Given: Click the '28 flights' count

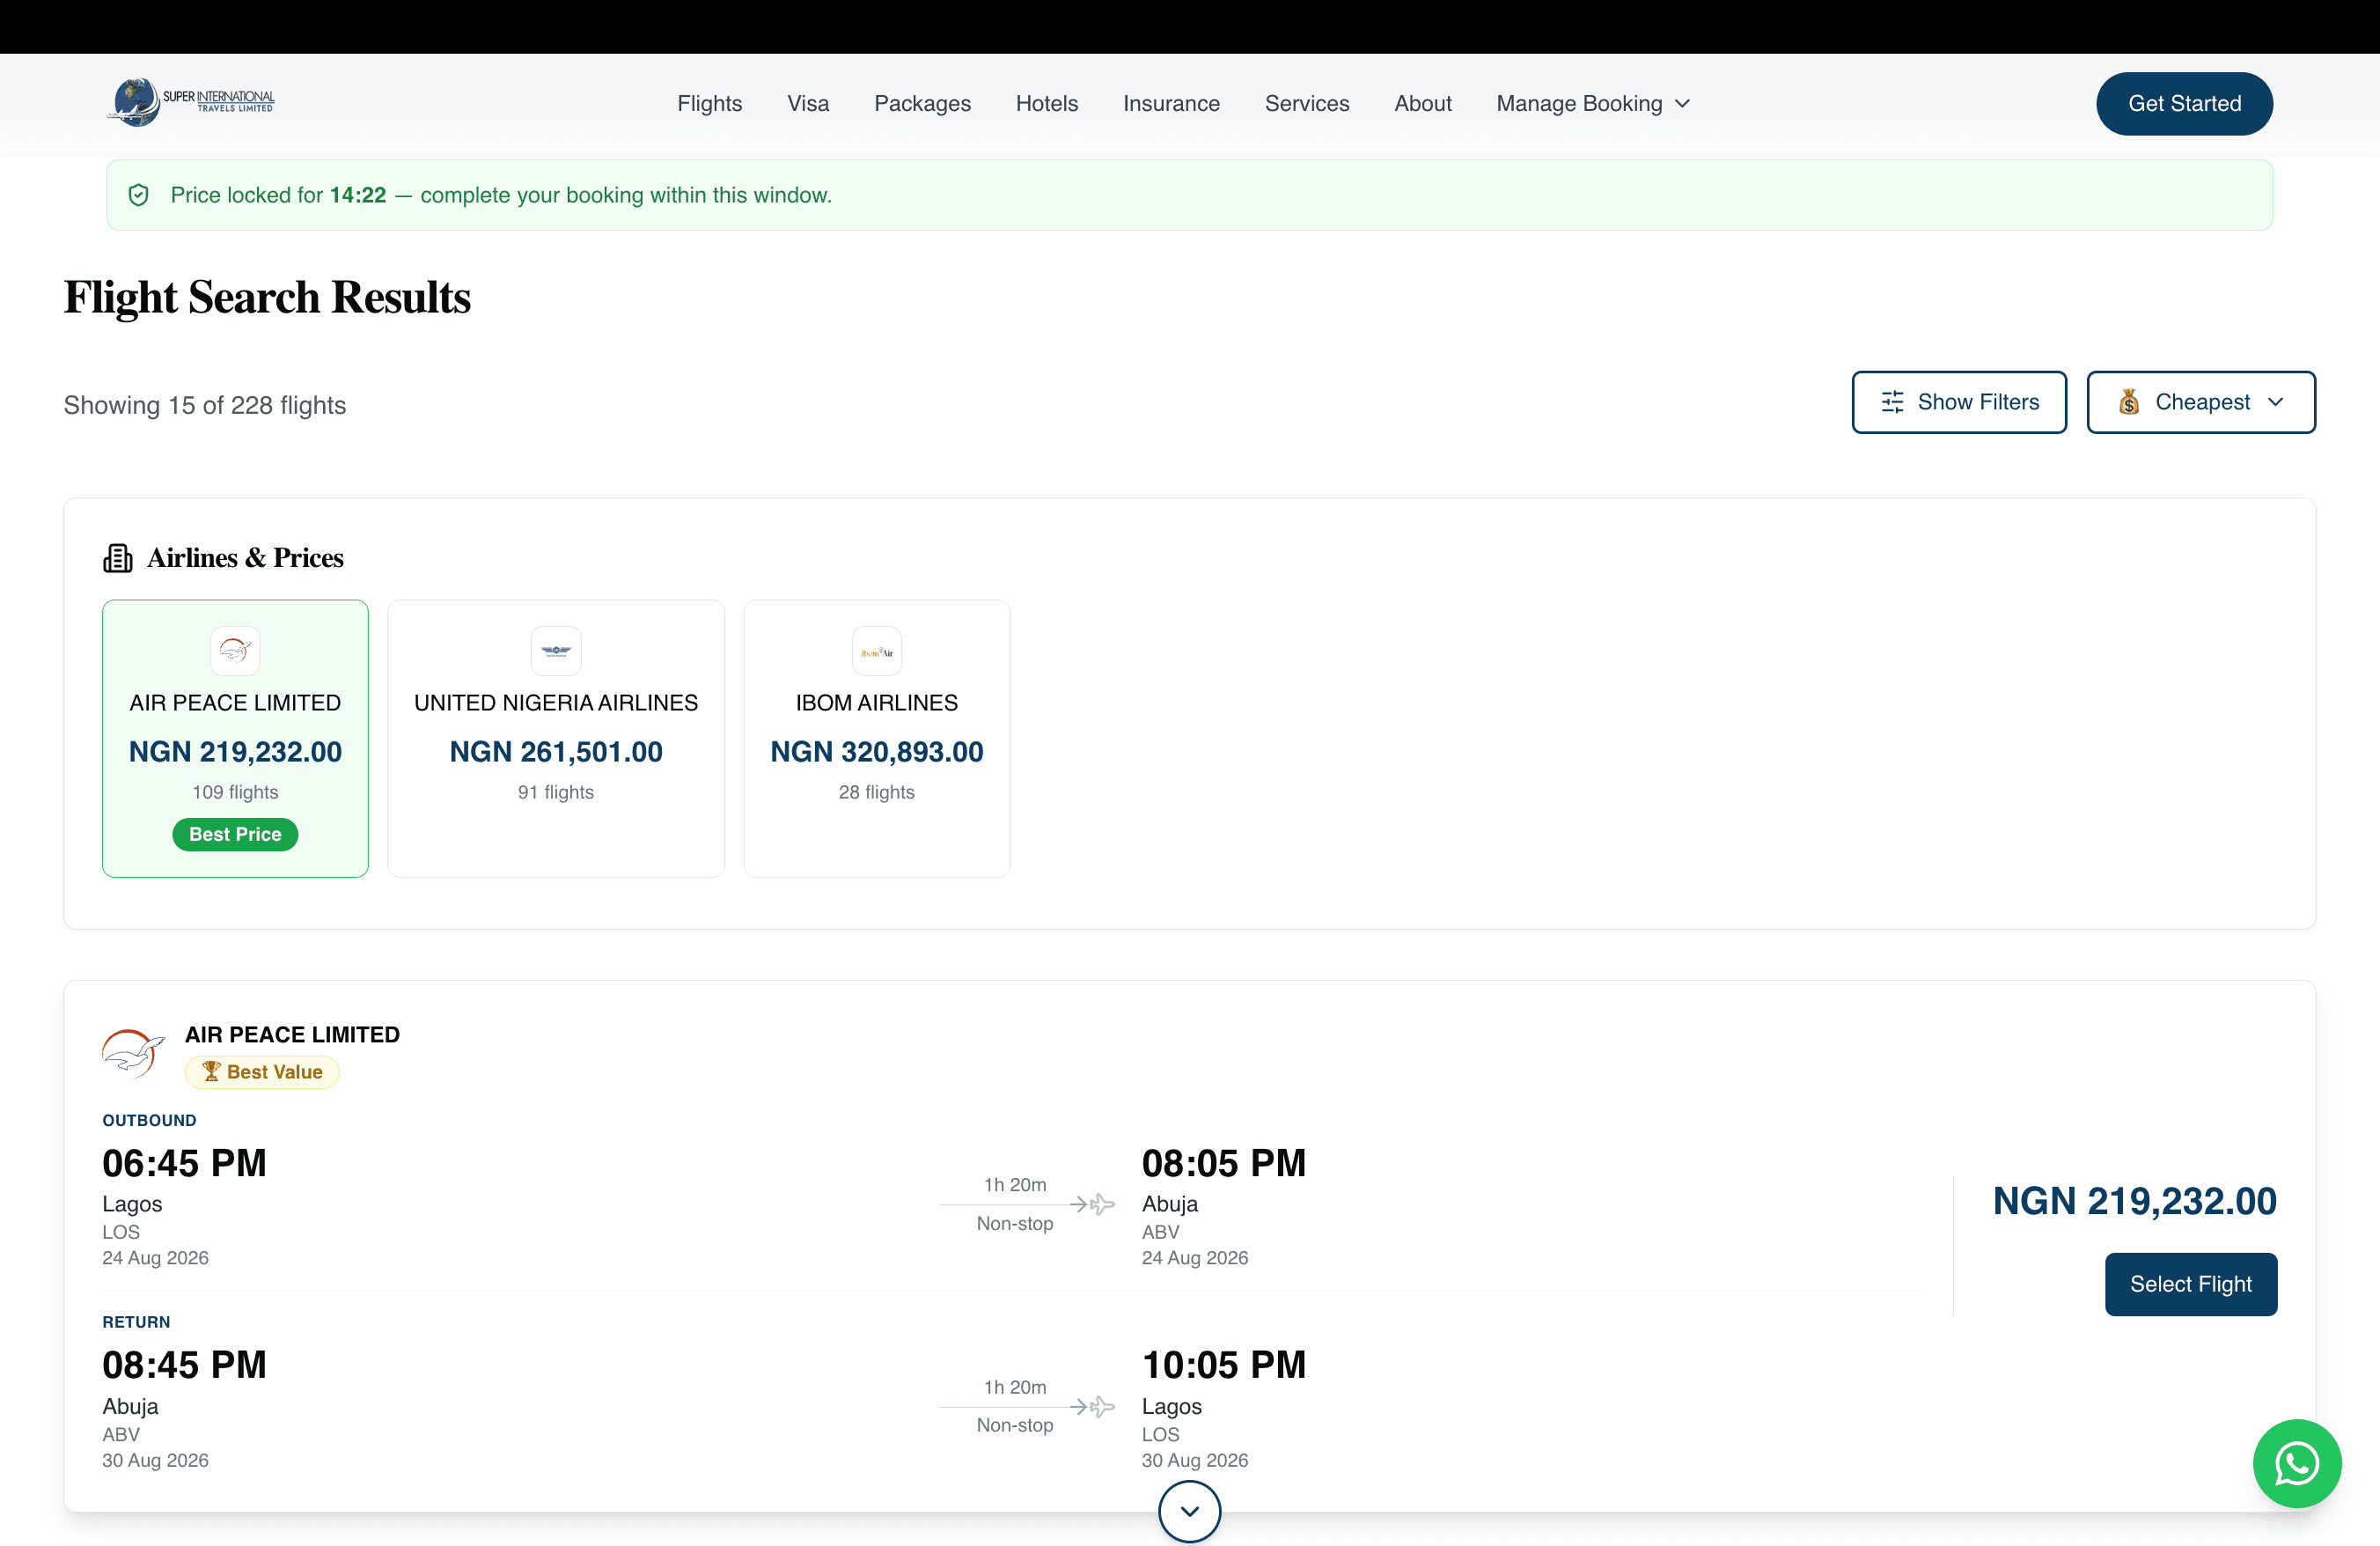Looking at the screenshot, I should point(877,792).
